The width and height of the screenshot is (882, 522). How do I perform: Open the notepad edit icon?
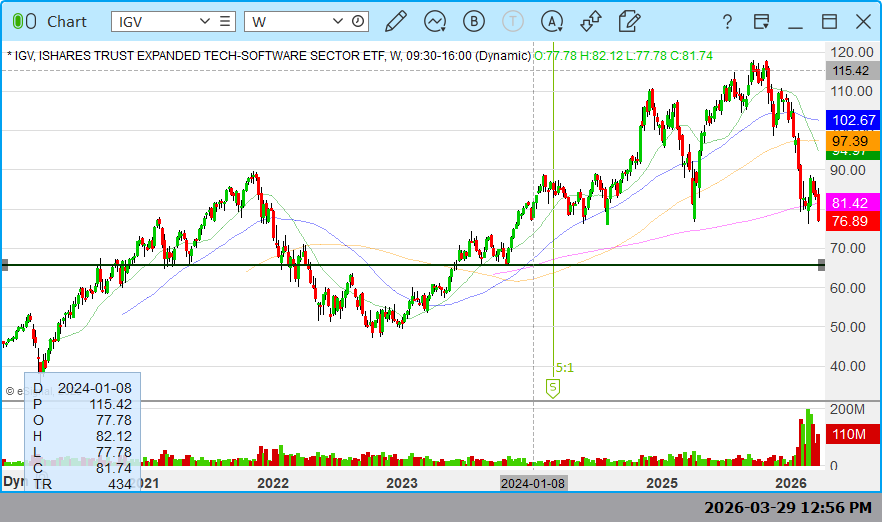629,21
